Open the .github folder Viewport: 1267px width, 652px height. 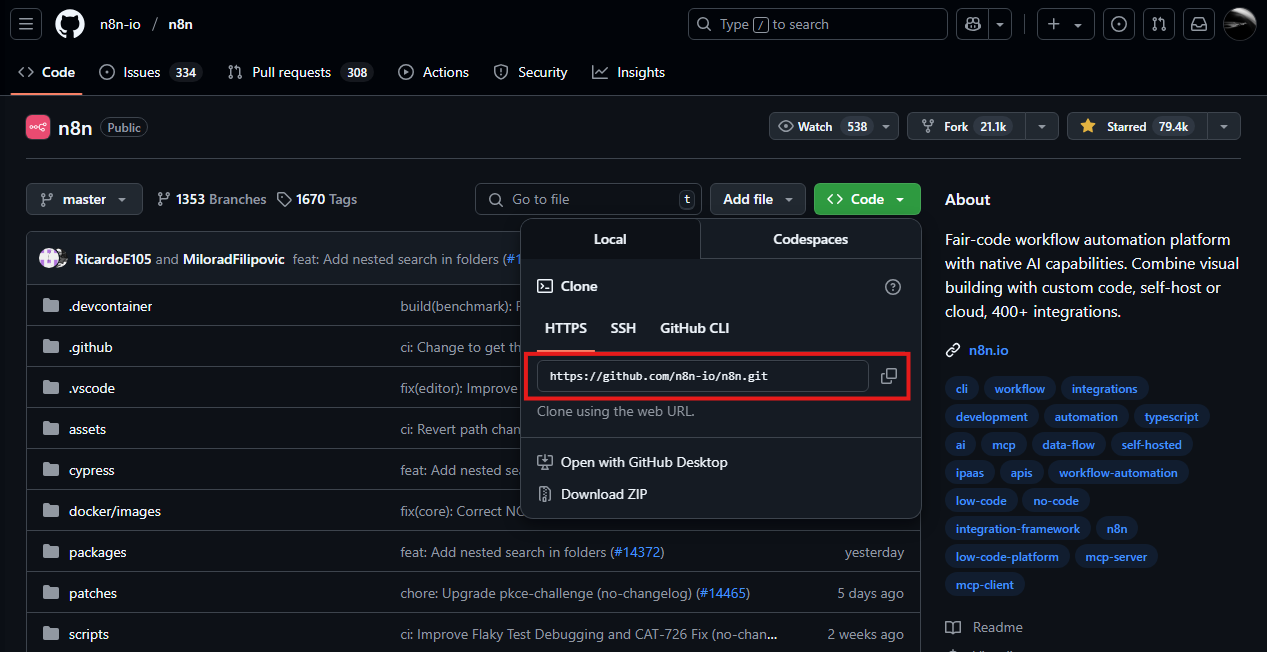(x=91, y=347)
